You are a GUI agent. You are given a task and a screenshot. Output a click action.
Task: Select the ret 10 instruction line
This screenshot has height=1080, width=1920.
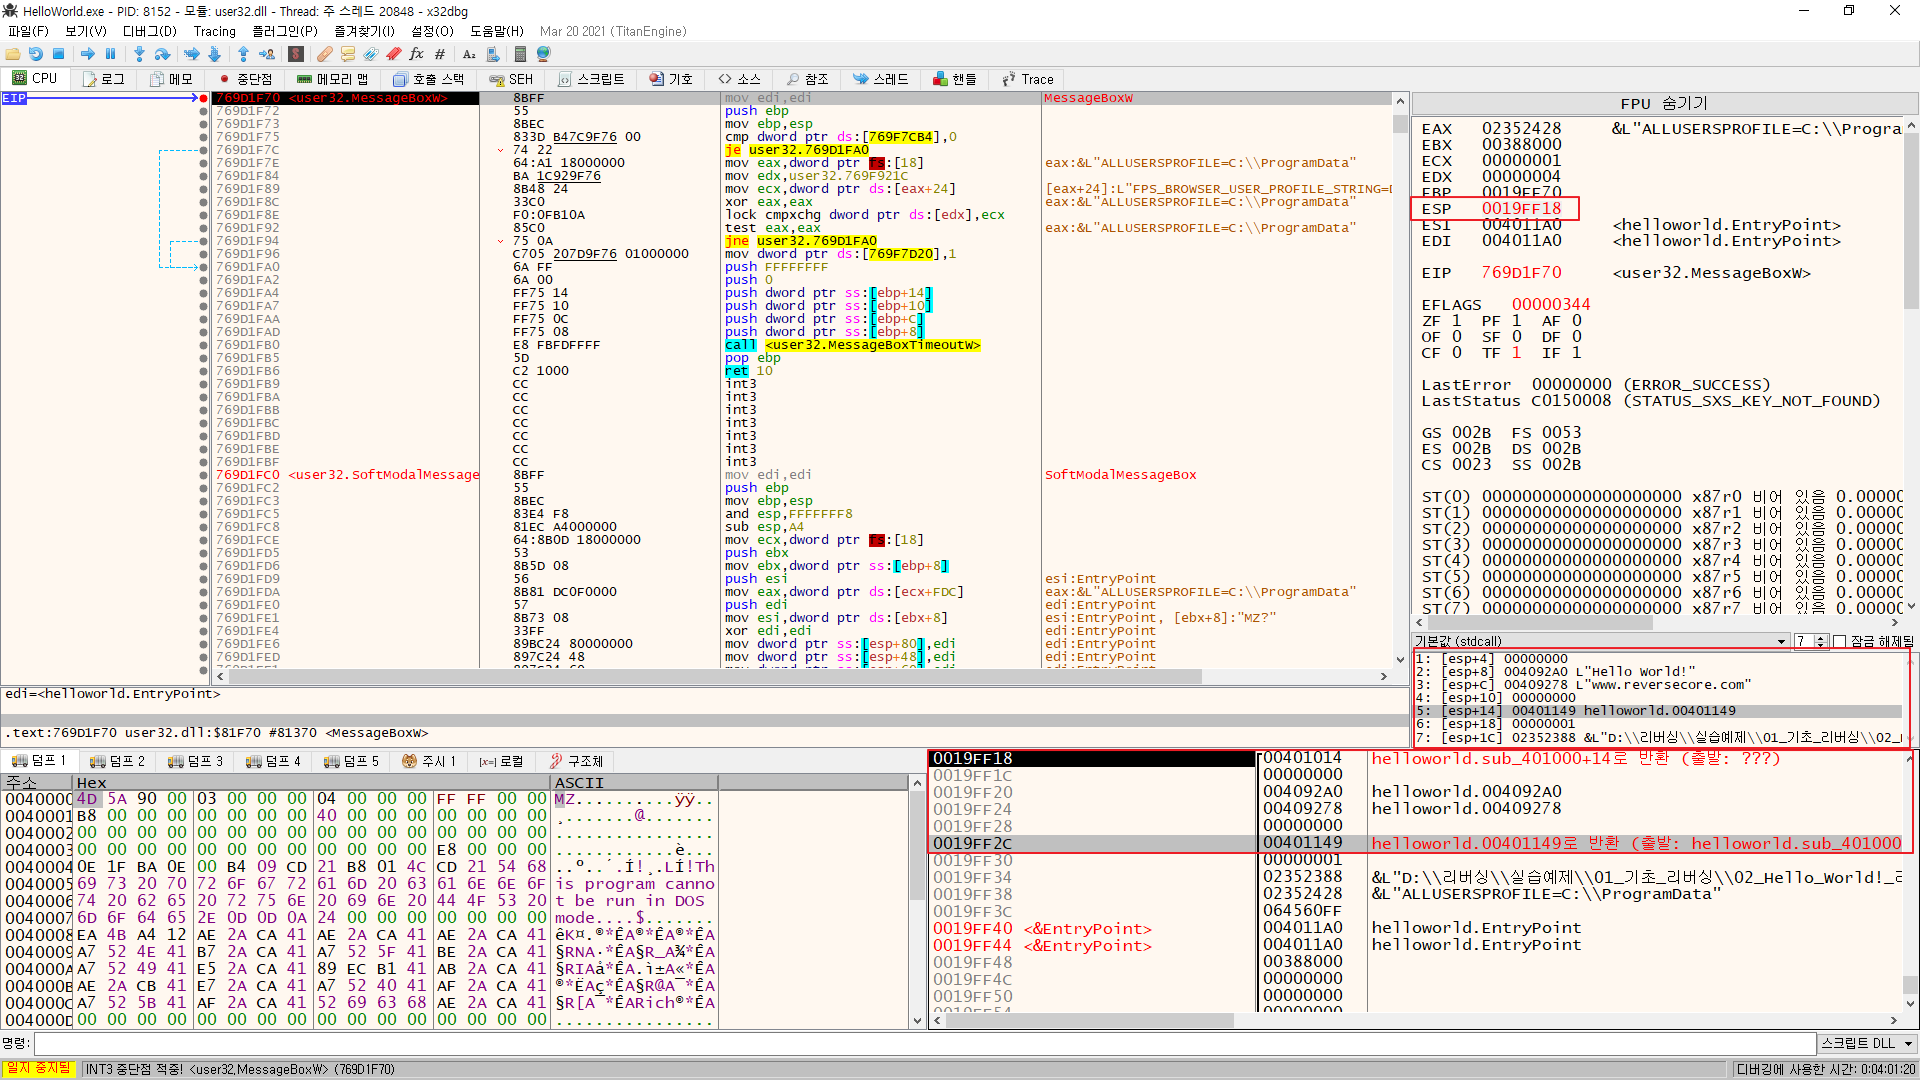[x=749, y=371]
